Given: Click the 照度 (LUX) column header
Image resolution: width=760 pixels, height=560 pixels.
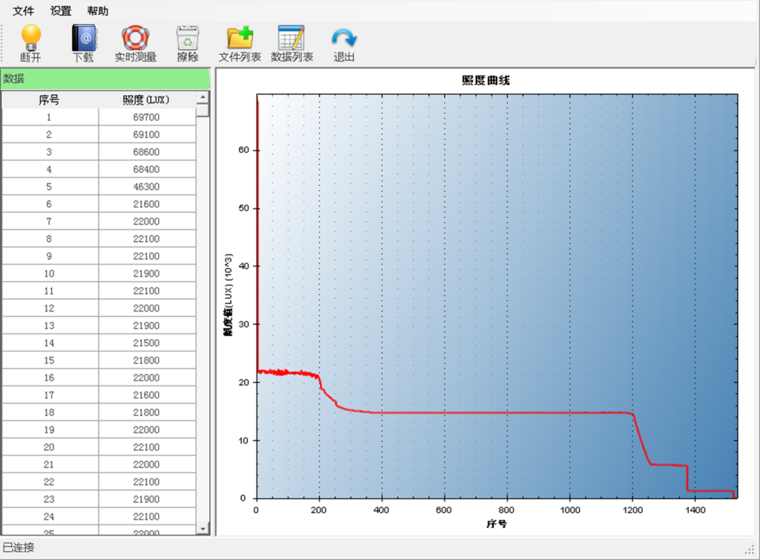Looking at the screenshot, I should tap(146, 100).
